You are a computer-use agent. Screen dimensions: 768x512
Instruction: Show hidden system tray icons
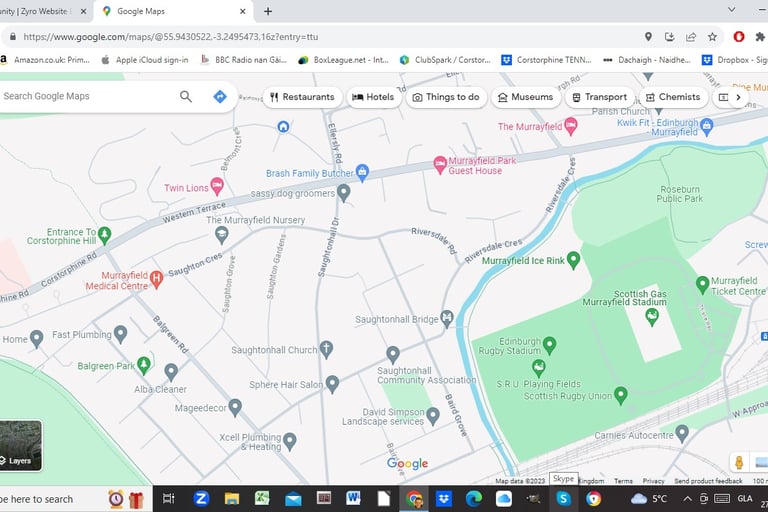click(687, 499)
